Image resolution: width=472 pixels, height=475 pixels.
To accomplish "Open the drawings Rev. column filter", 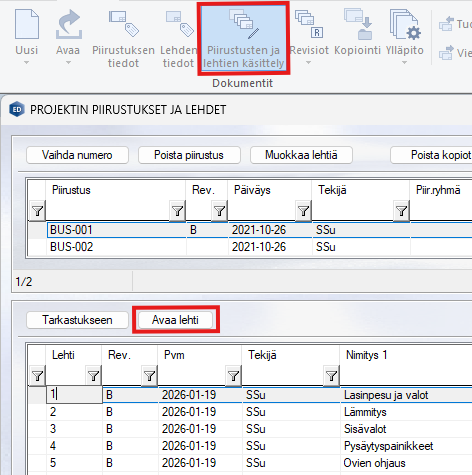I will [219, 211].
